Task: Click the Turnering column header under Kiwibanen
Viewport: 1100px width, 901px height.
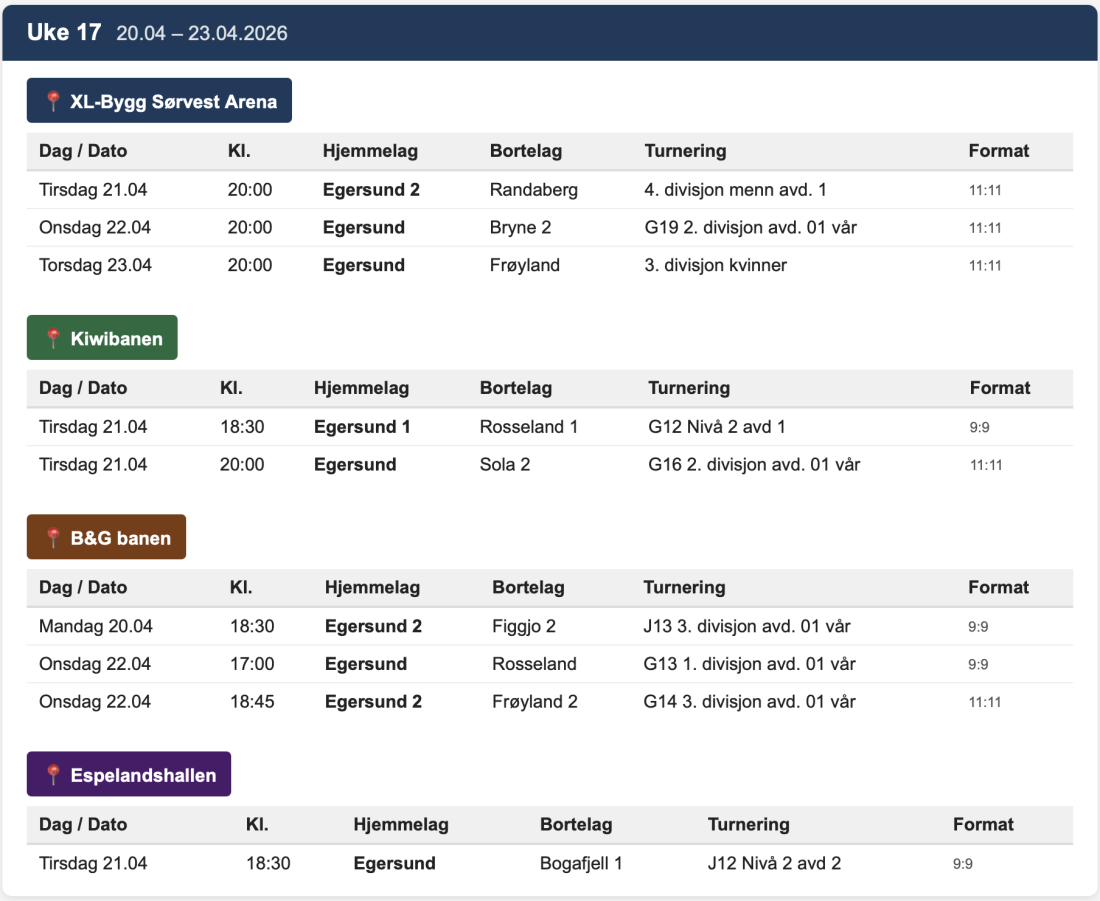Action: click(689, 388)
